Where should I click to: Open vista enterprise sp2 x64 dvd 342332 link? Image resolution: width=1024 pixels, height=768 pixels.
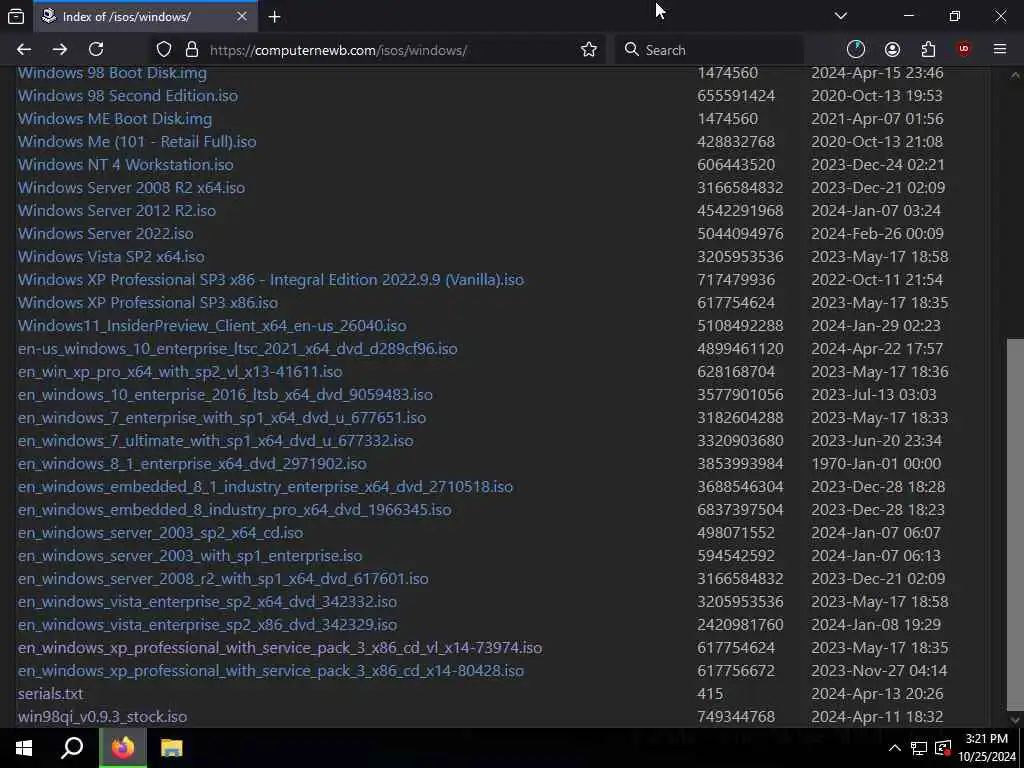[207, 601]
